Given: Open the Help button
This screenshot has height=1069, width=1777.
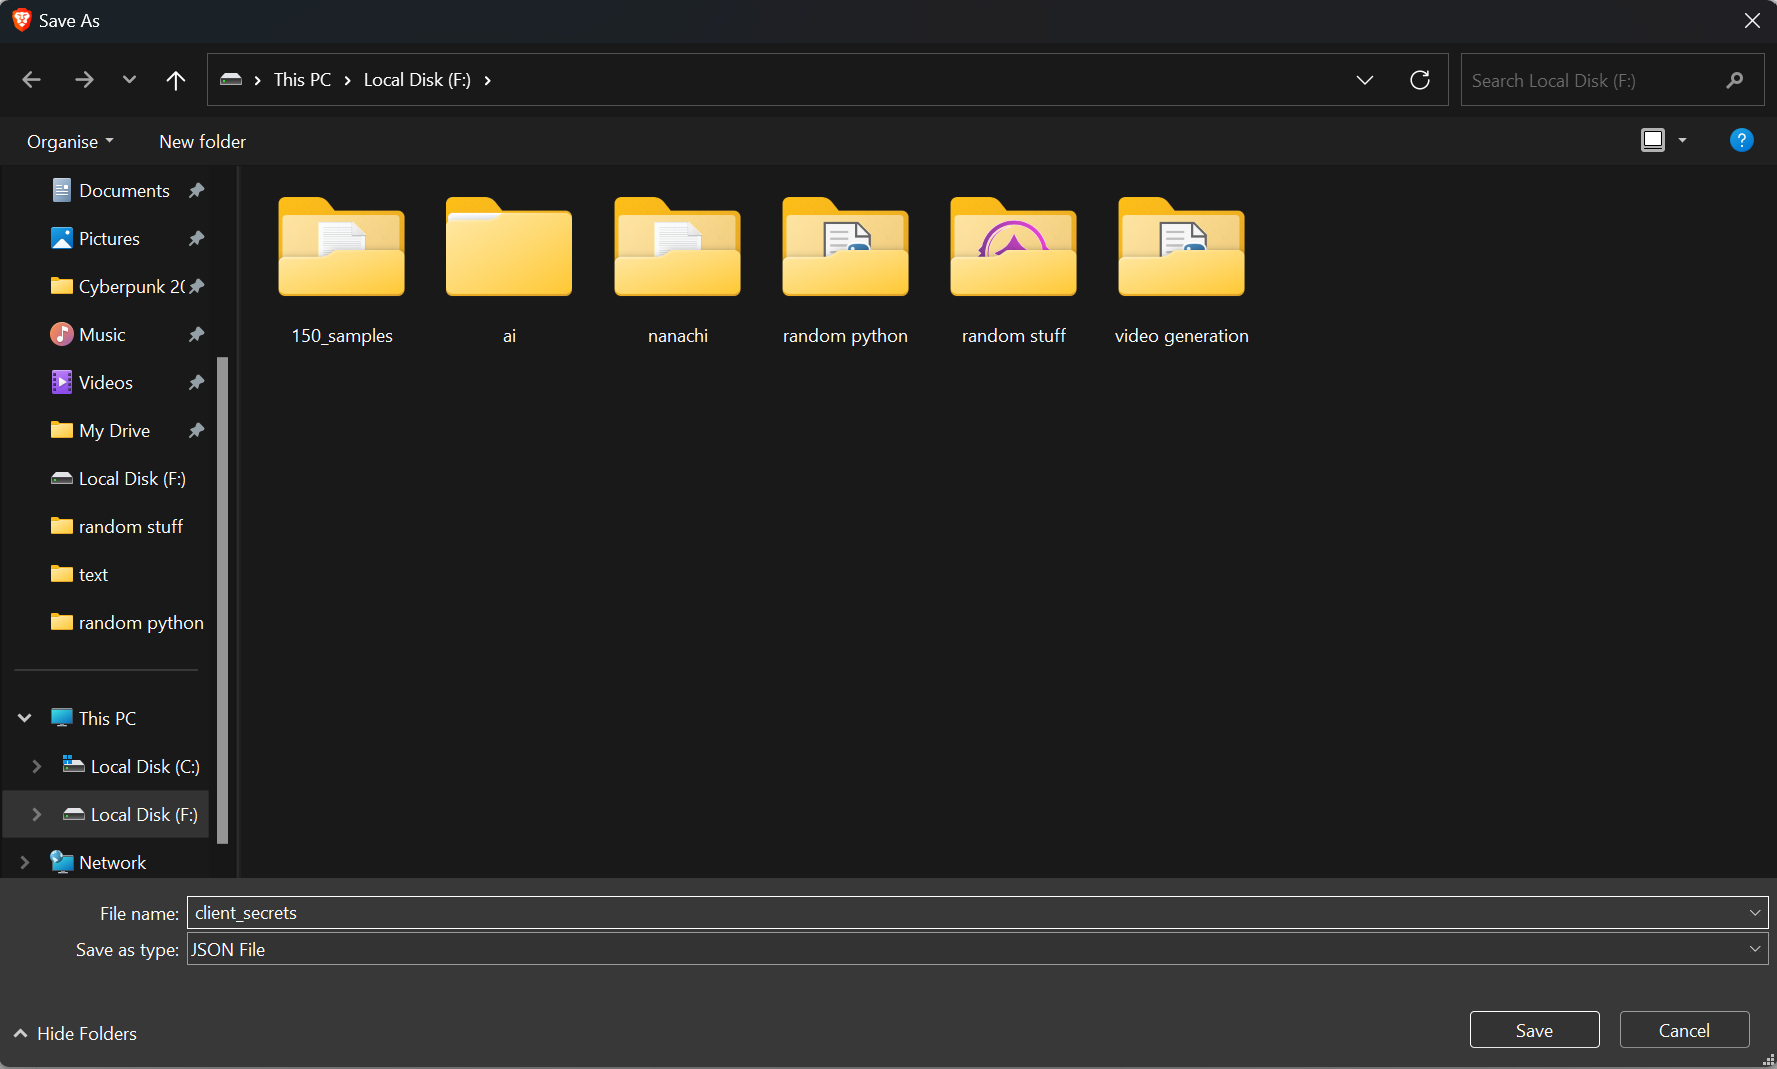Looking at the screenshot, I should [1741, 140].
